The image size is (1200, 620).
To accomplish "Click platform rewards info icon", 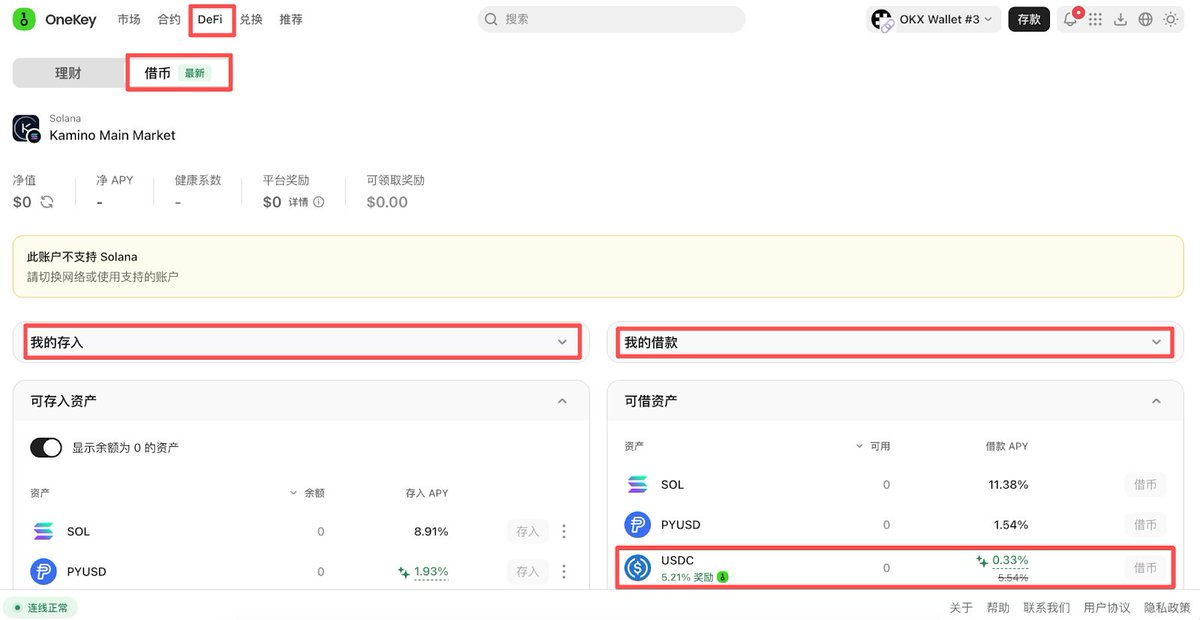I will [319, 202].
